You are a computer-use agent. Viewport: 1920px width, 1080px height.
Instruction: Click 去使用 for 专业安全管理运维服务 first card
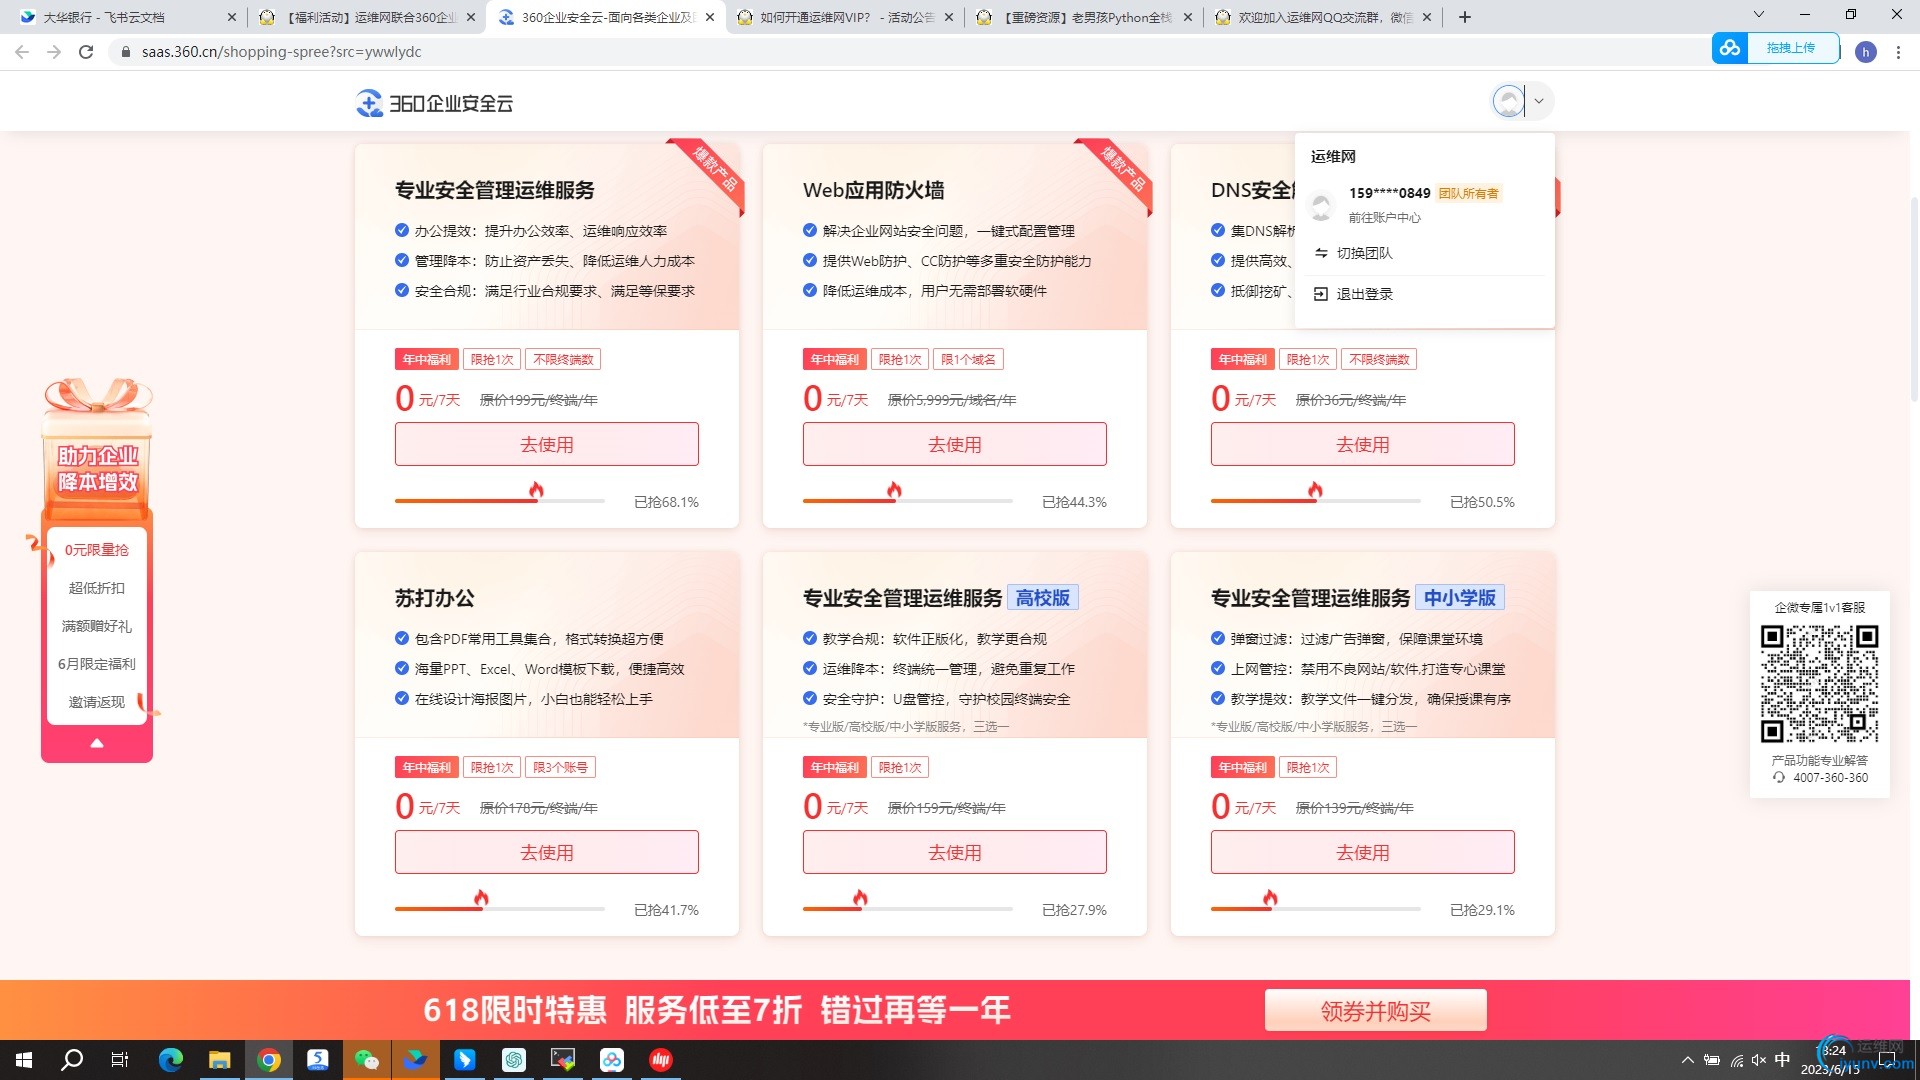click(547, 444)
